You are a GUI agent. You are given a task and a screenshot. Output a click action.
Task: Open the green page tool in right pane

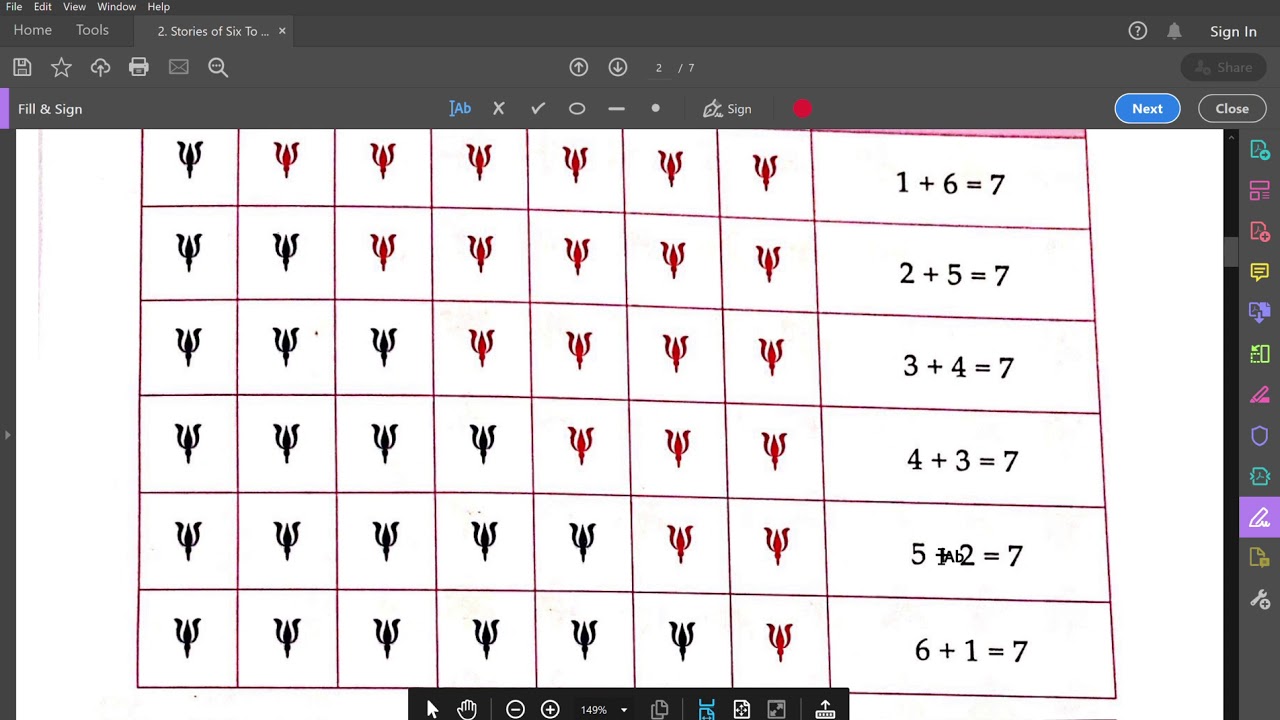pos(1259,354)
